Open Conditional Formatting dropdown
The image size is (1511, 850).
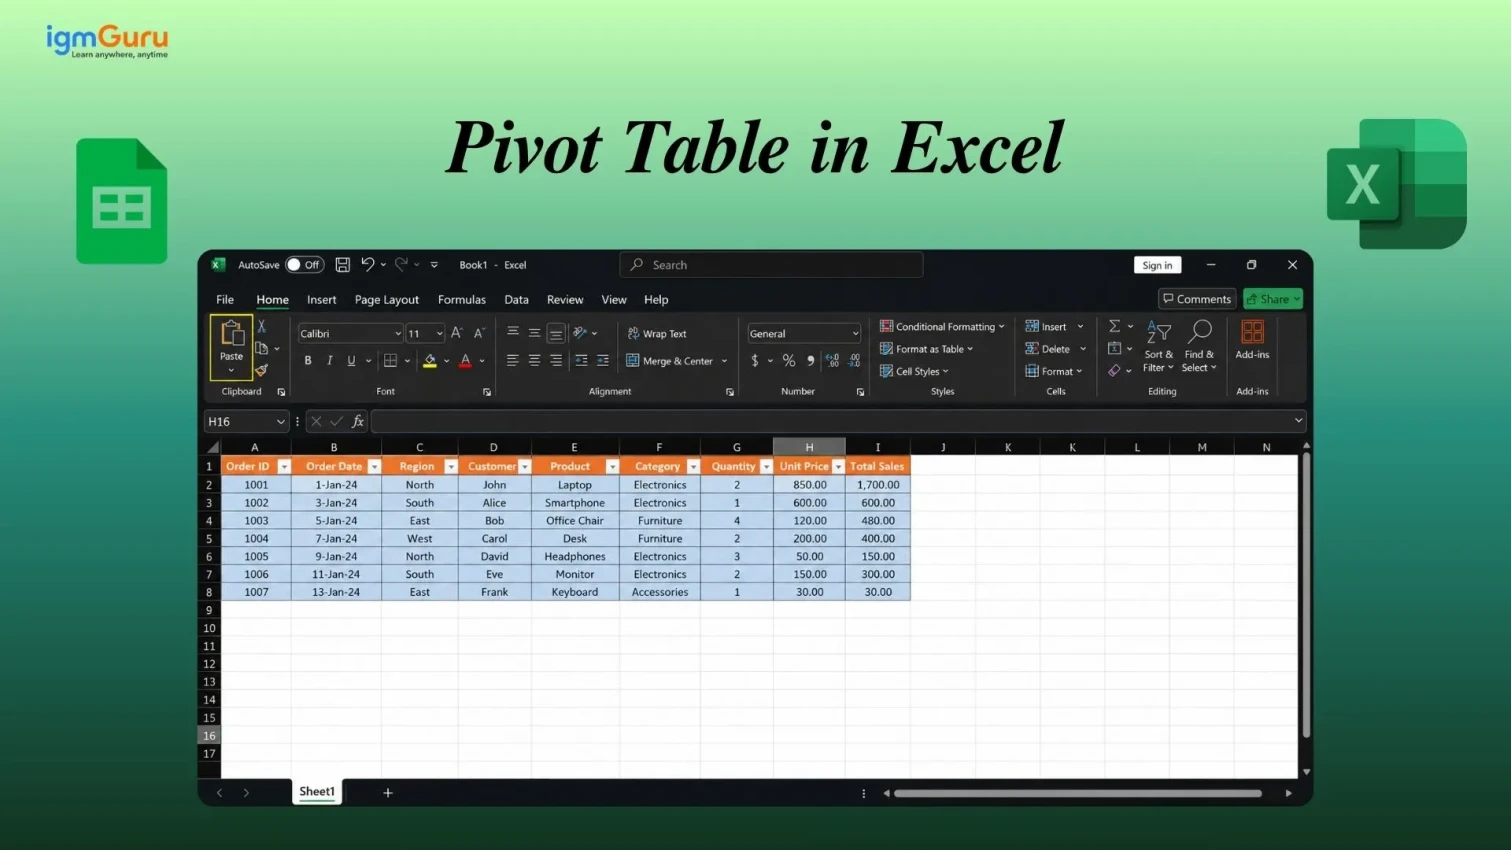pos(942,327)
